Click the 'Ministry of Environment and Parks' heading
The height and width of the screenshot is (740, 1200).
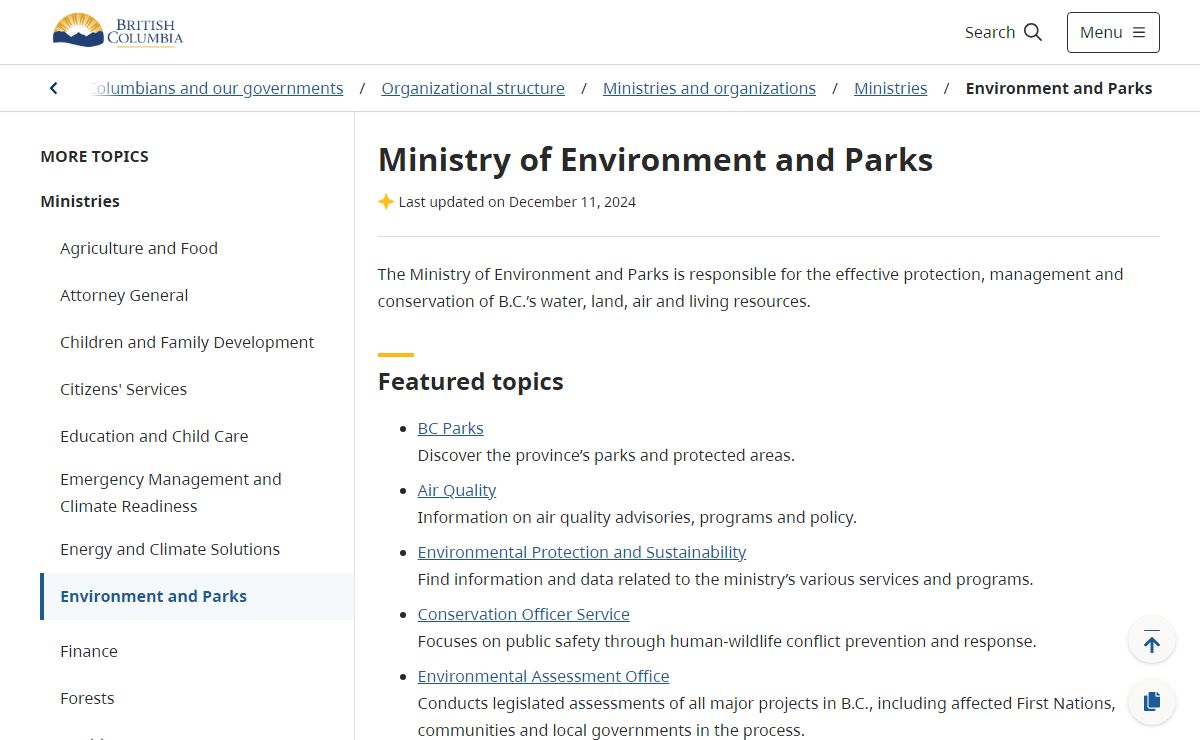click(656, 160)
